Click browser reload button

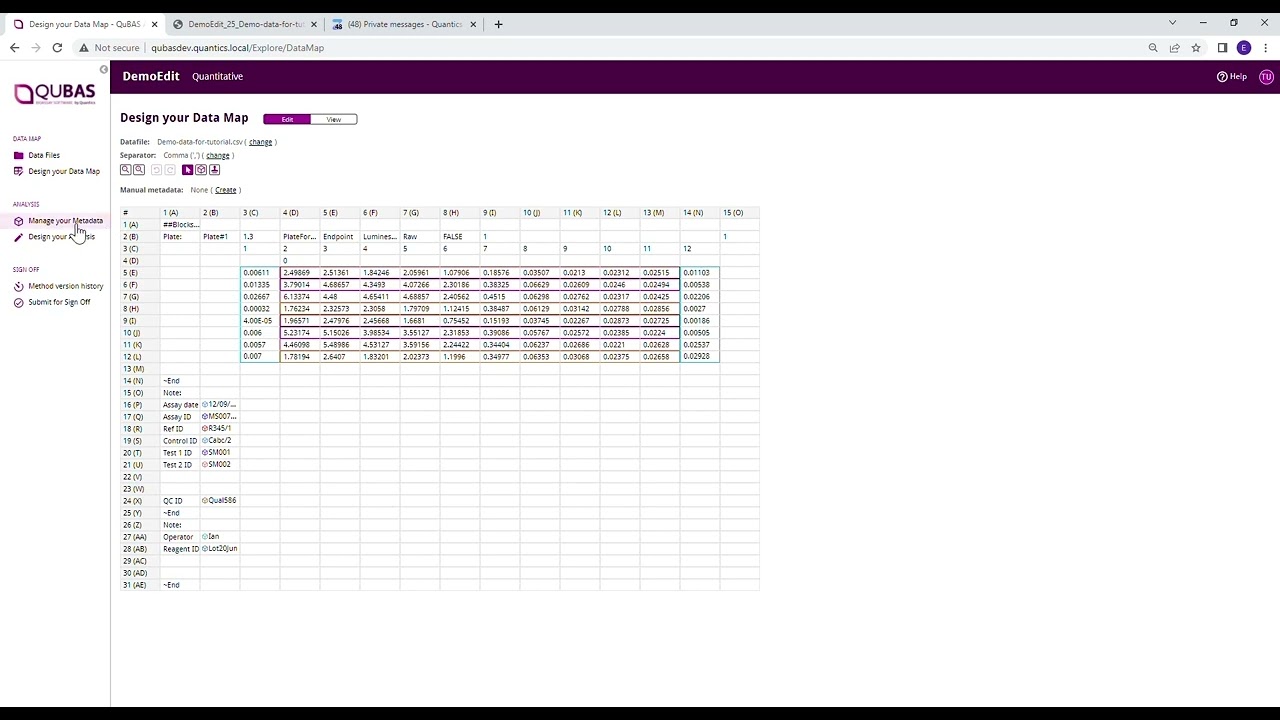pyautogui.click(x=57, y=48)
